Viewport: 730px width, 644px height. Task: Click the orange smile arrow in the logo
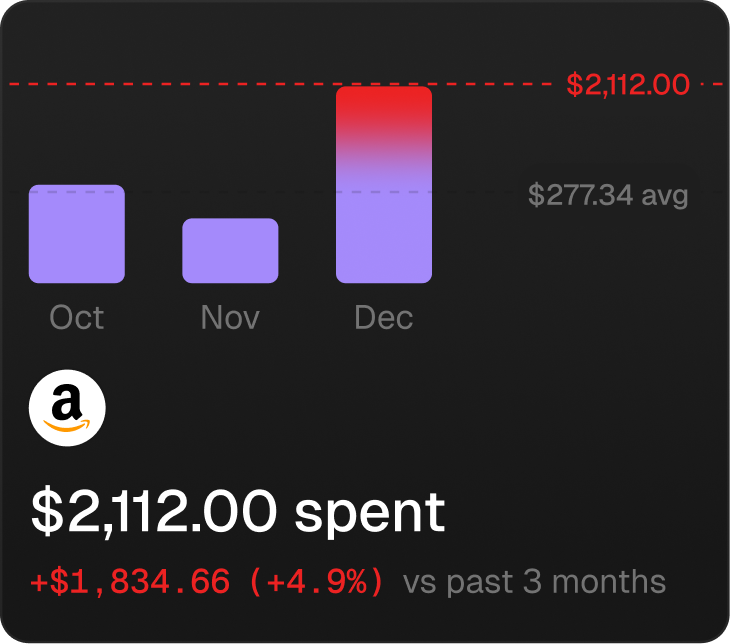coord(67,425)
